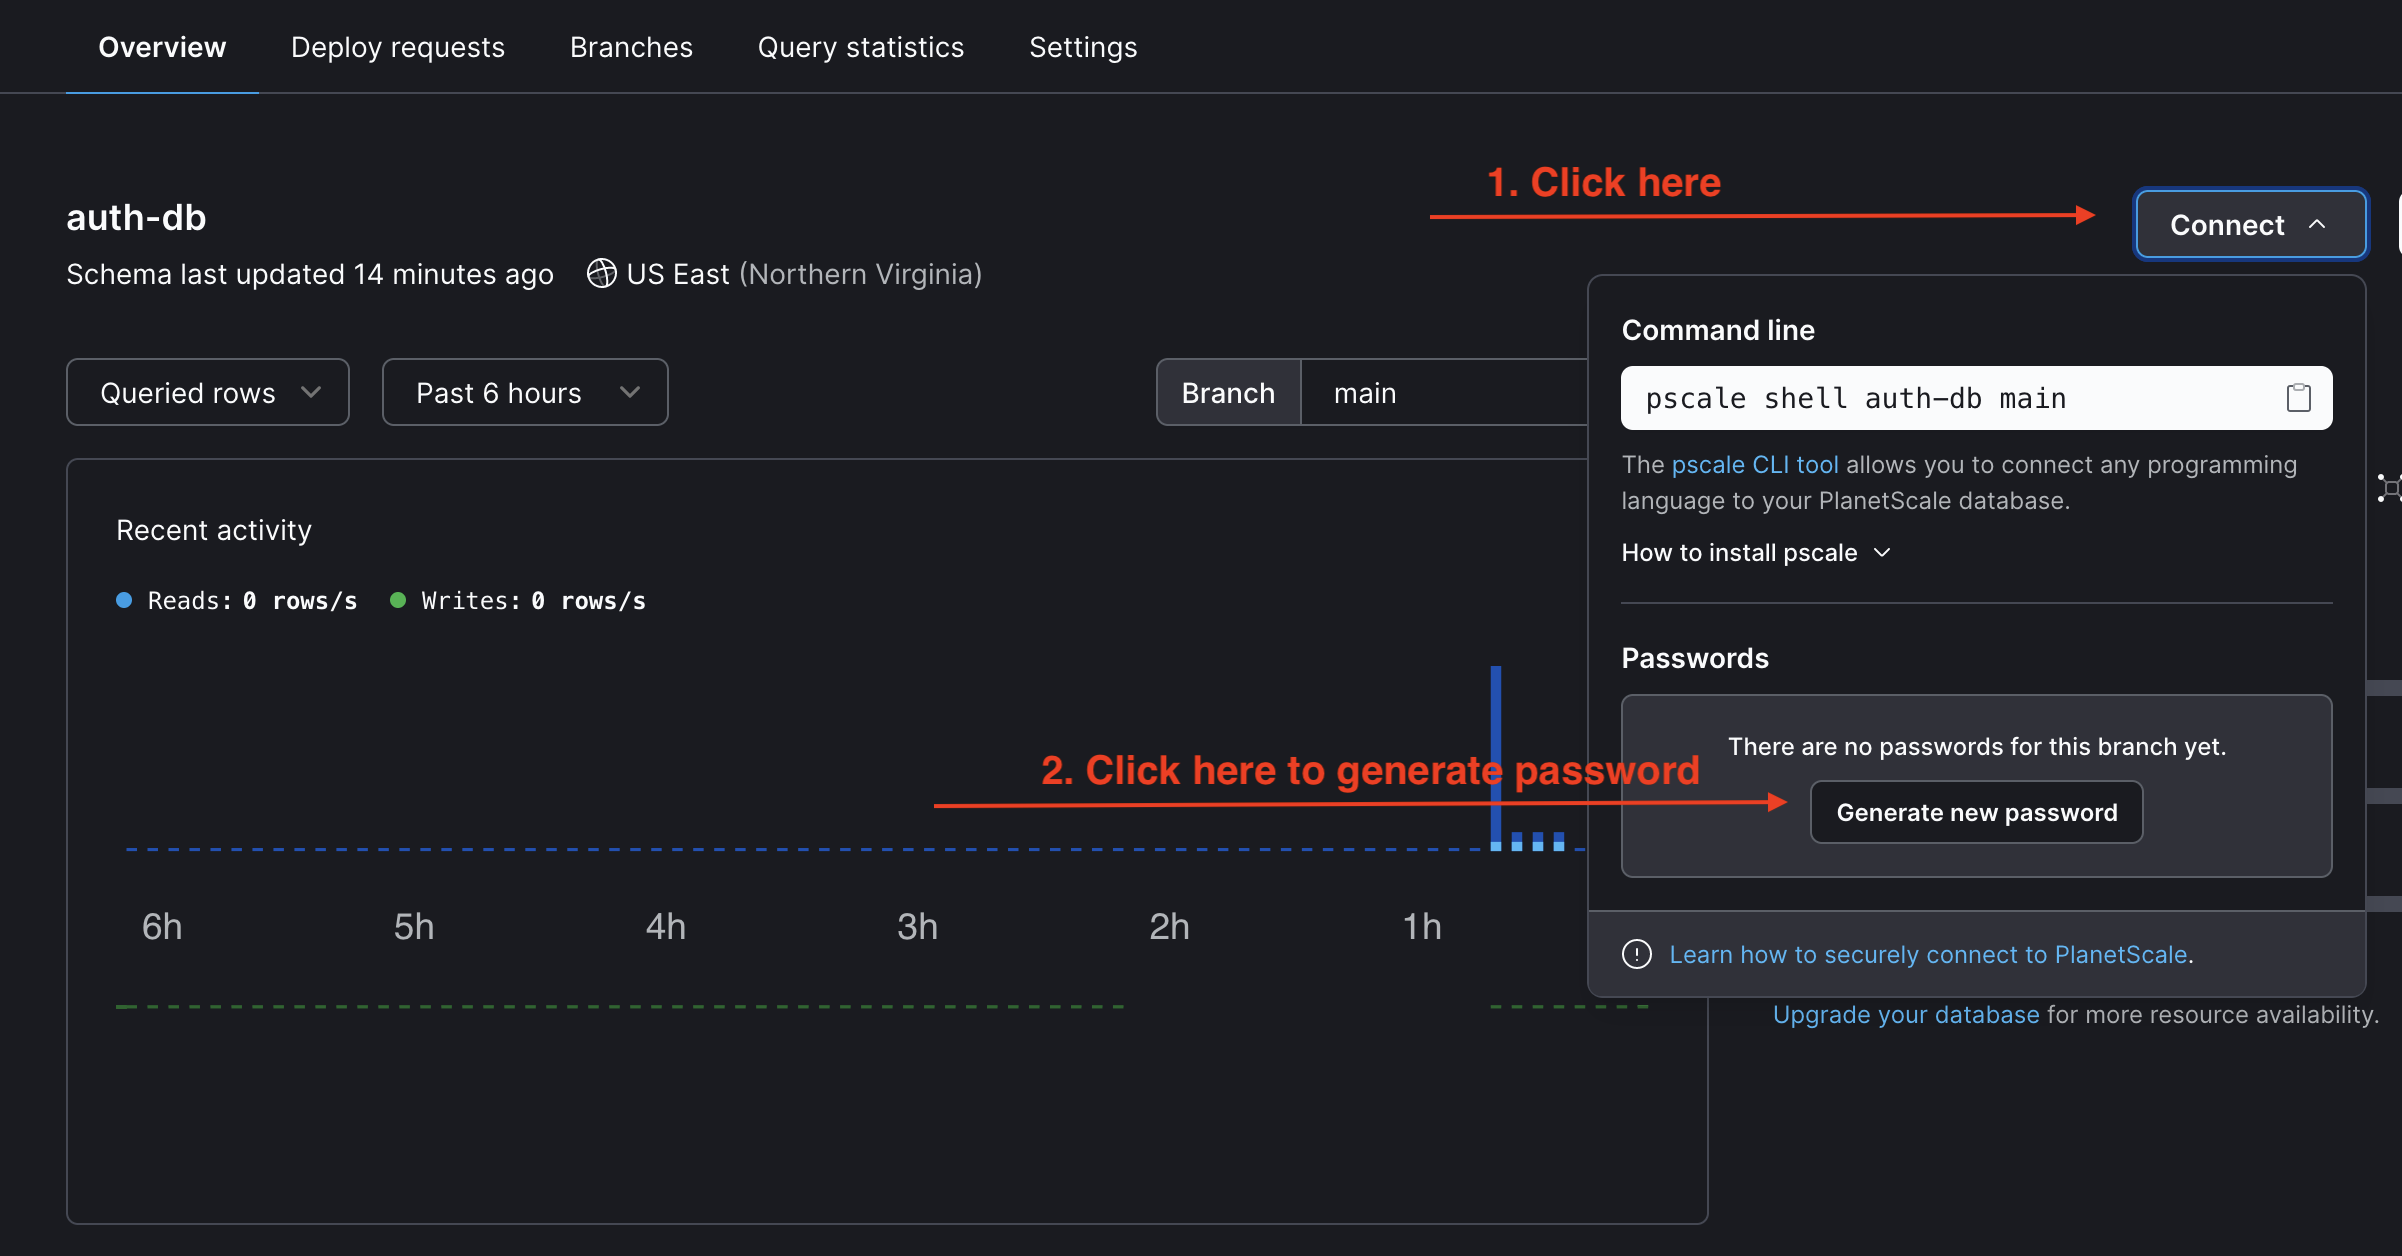
Task: Click the Connect panel collapse chevron icon
Action: (2319, 224)
